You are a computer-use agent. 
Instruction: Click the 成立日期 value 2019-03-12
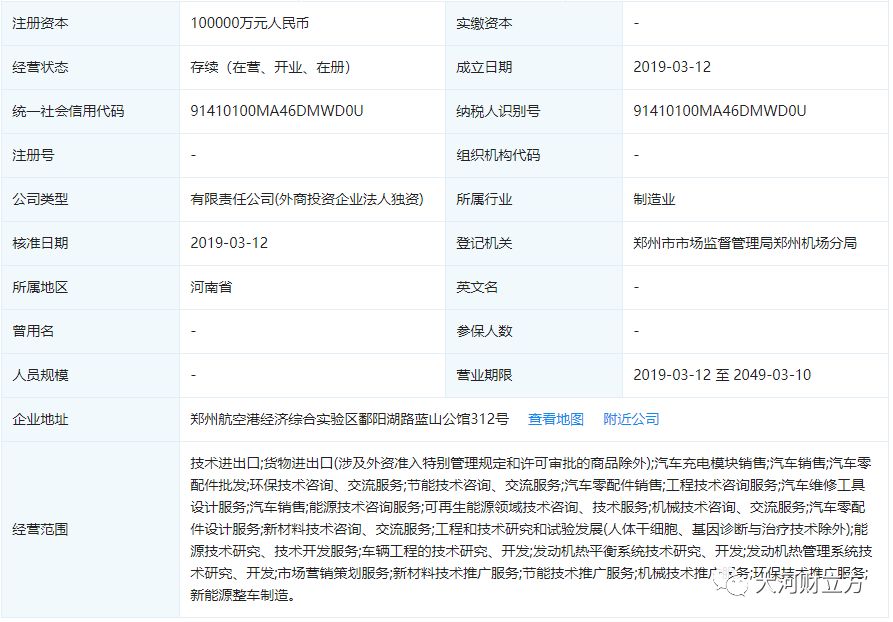click(x=672, y=67)
